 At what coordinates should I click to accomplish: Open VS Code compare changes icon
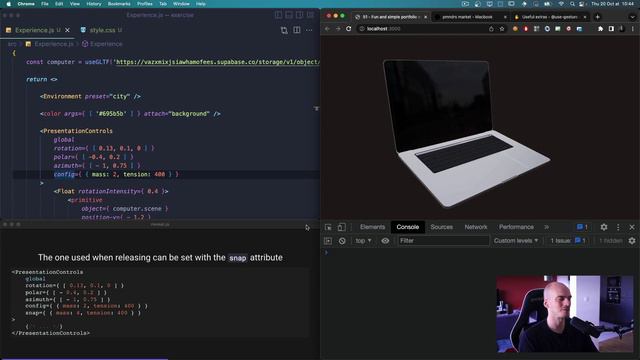tap(284, 30)
